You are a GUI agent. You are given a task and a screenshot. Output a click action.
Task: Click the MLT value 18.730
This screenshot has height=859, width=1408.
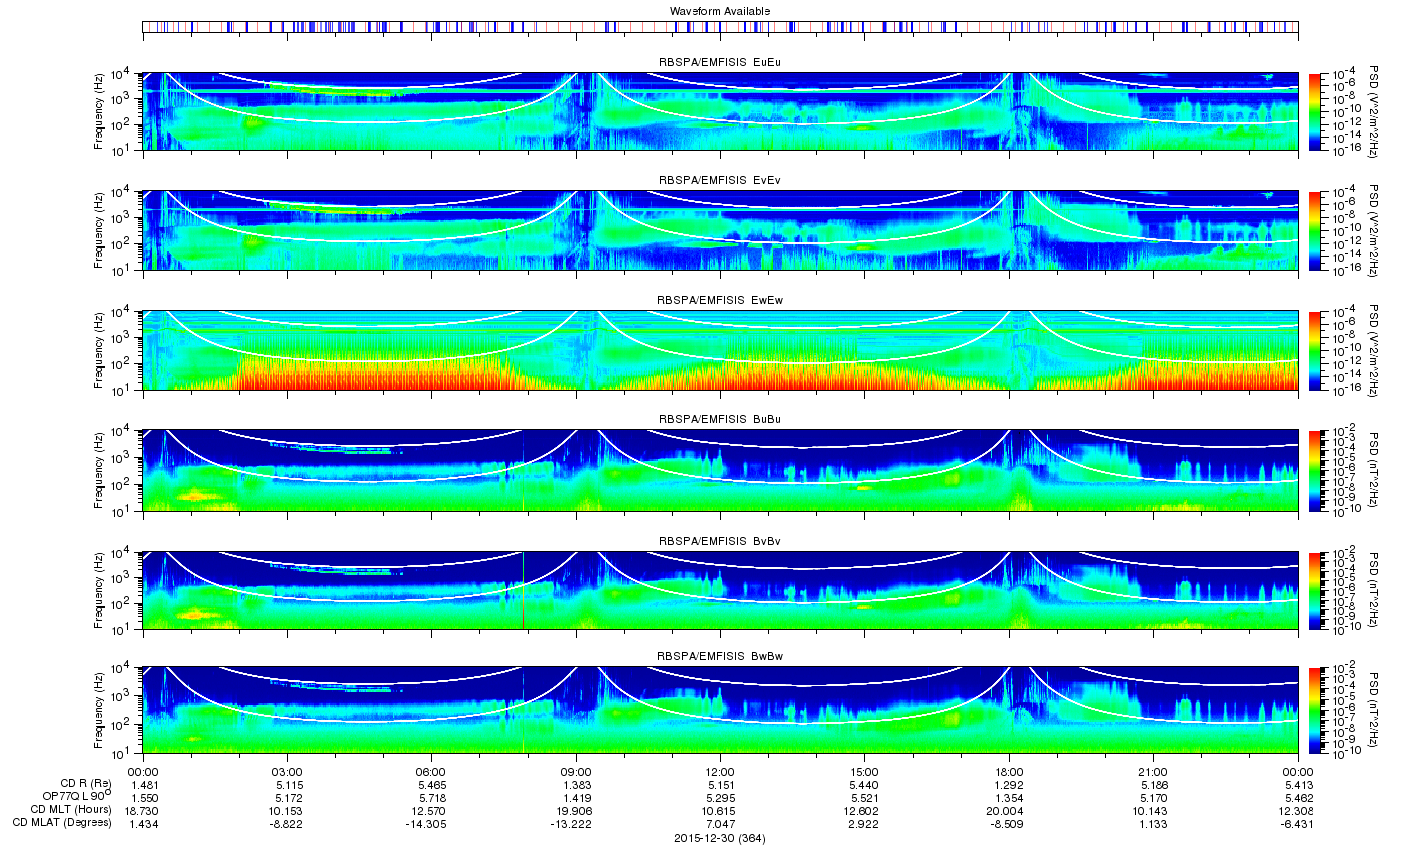[144, 810]
